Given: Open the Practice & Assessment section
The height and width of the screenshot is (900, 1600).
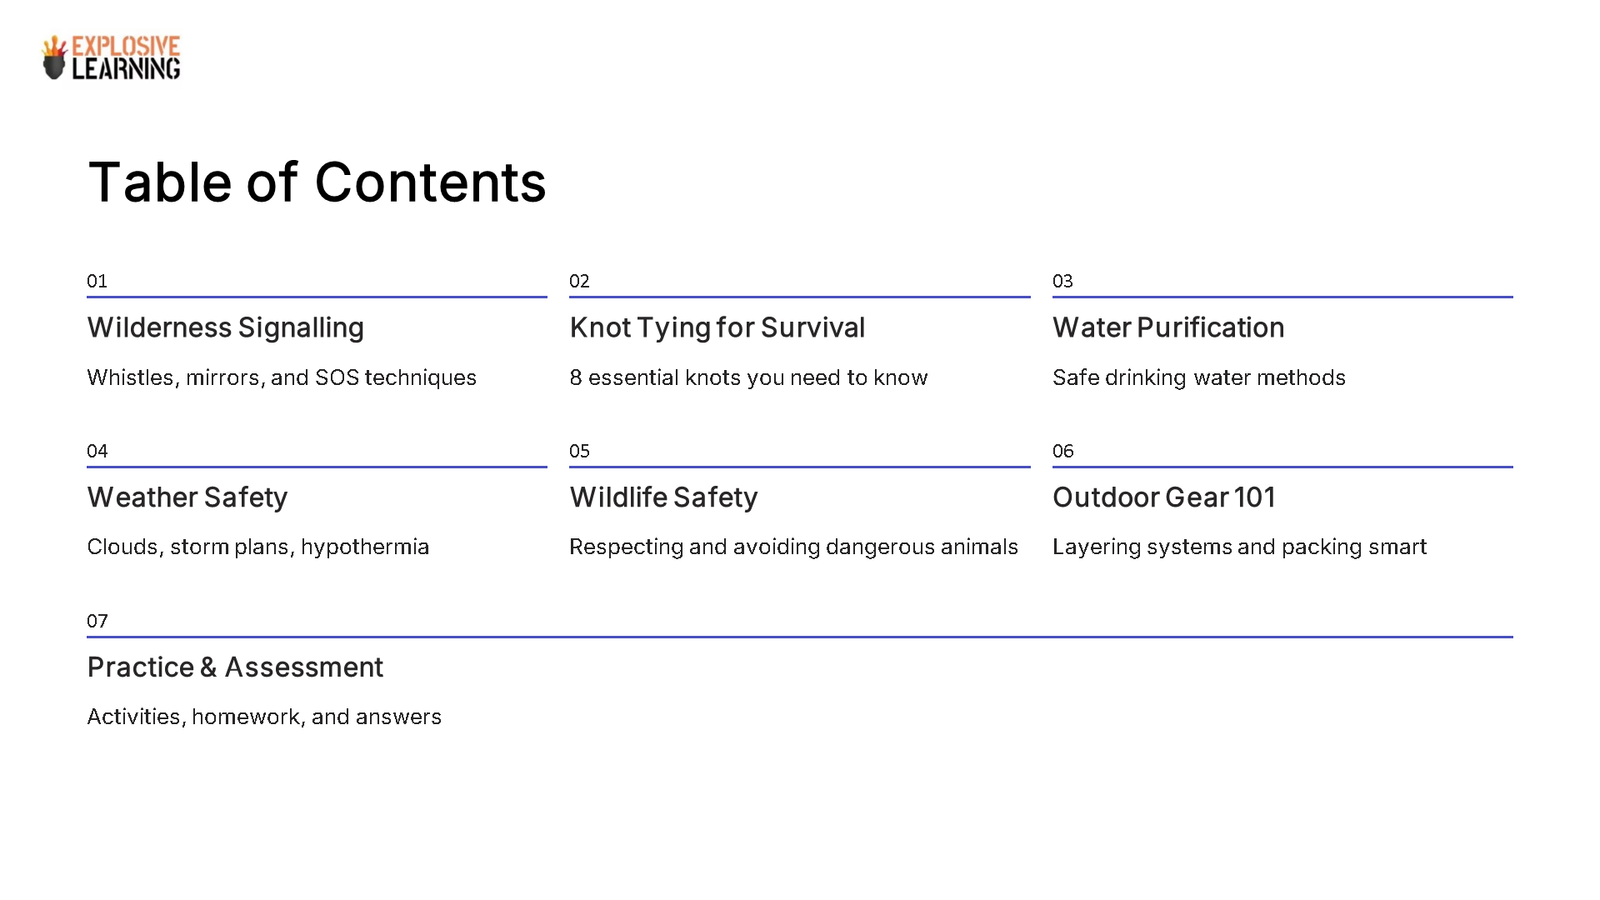Looking at the screenshot, I should [235, 667].
